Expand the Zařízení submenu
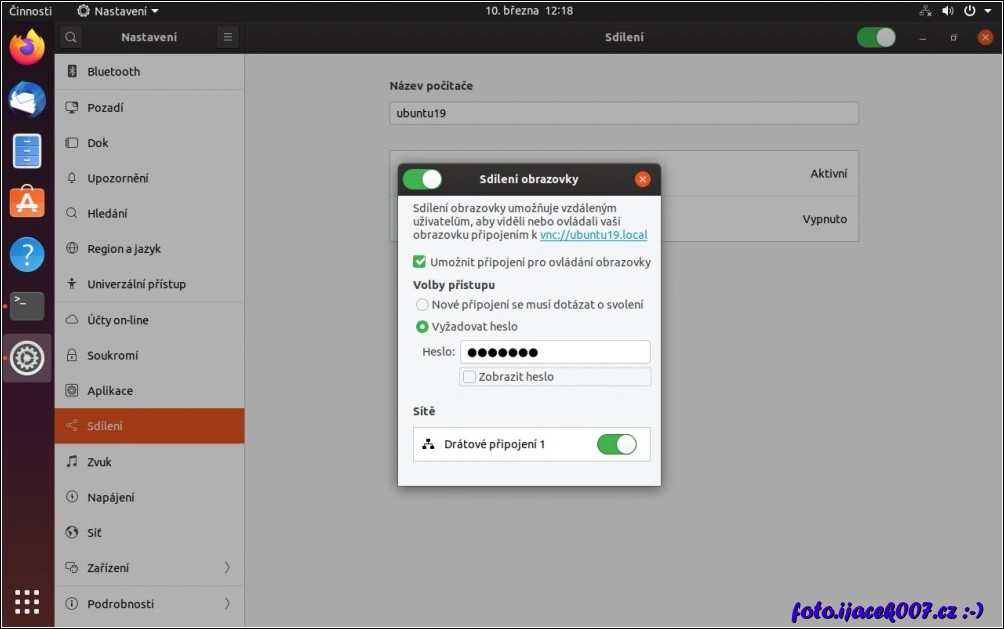The image size is (1004, 629). [x=227, y=568]
